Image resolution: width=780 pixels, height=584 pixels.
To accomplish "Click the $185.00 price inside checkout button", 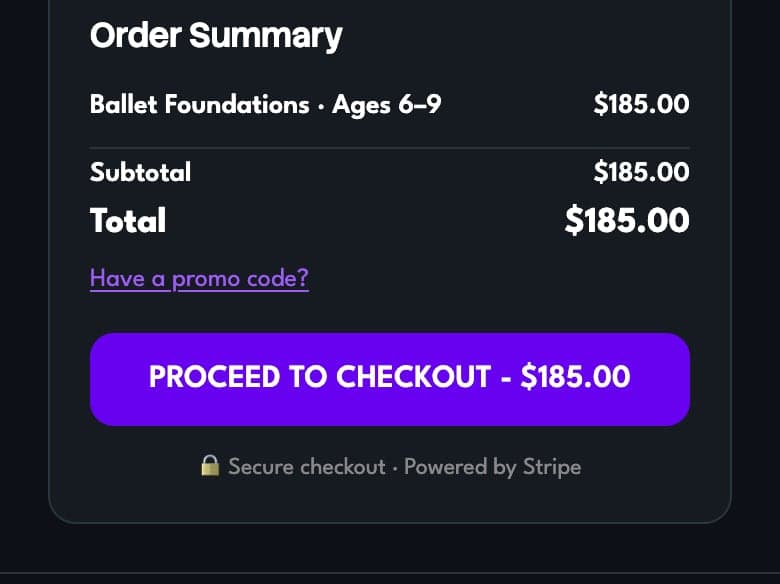I will tap(575, 377).
